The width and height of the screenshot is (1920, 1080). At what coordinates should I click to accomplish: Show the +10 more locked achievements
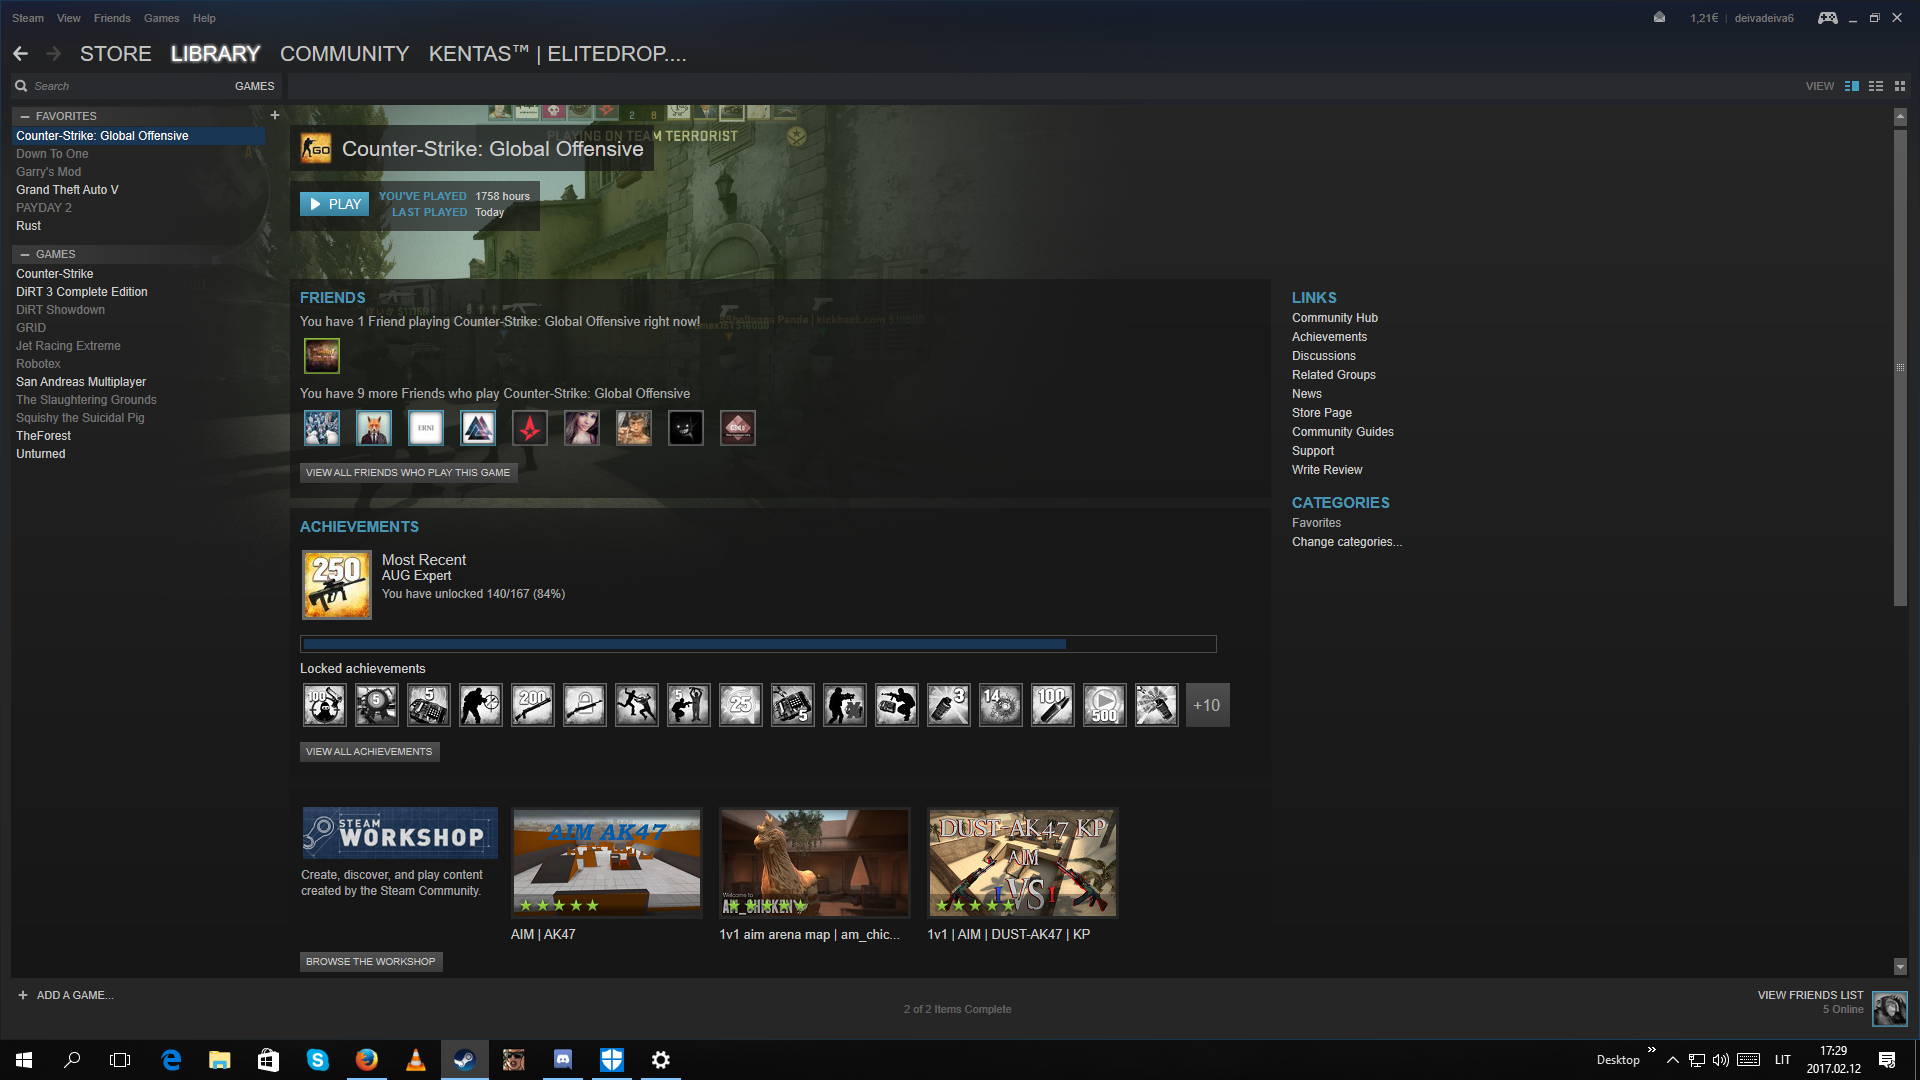click(x=1207, y=705)
